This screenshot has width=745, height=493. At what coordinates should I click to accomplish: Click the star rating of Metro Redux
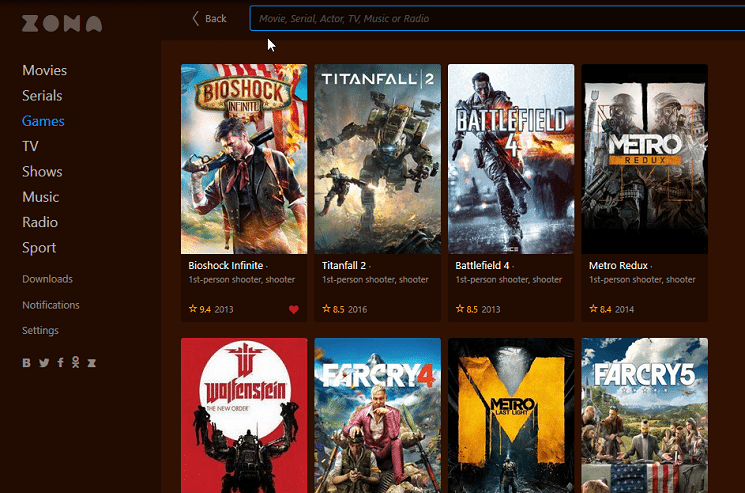coord(600,309)
